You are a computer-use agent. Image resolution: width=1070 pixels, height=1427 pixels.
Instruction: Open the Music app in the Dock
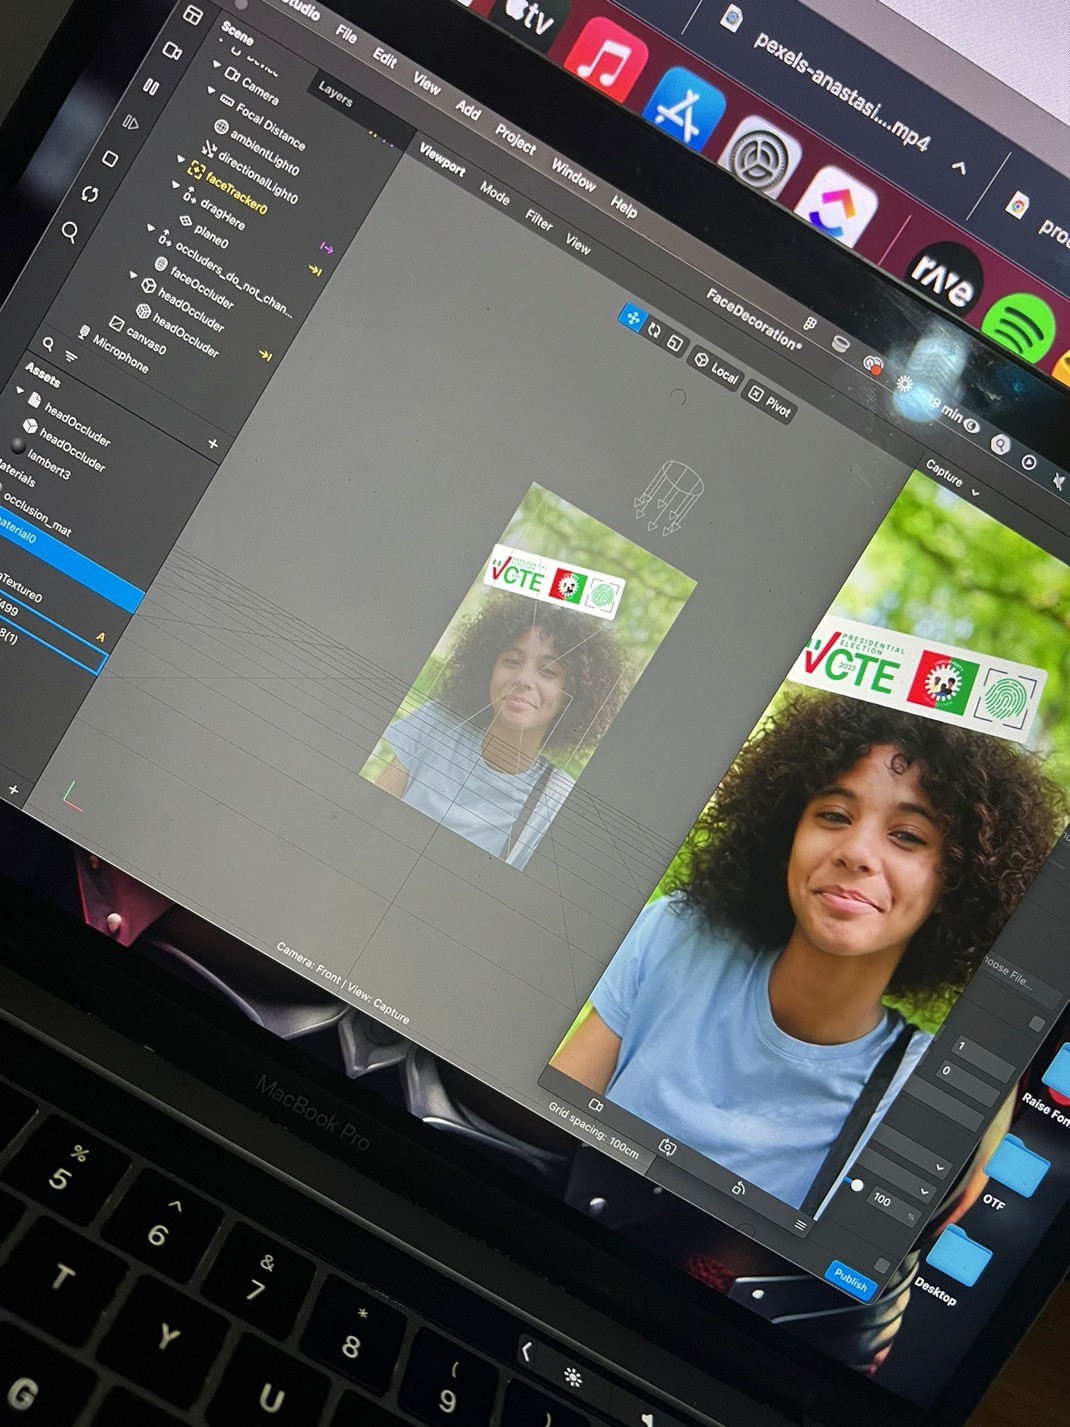(606, 61)
